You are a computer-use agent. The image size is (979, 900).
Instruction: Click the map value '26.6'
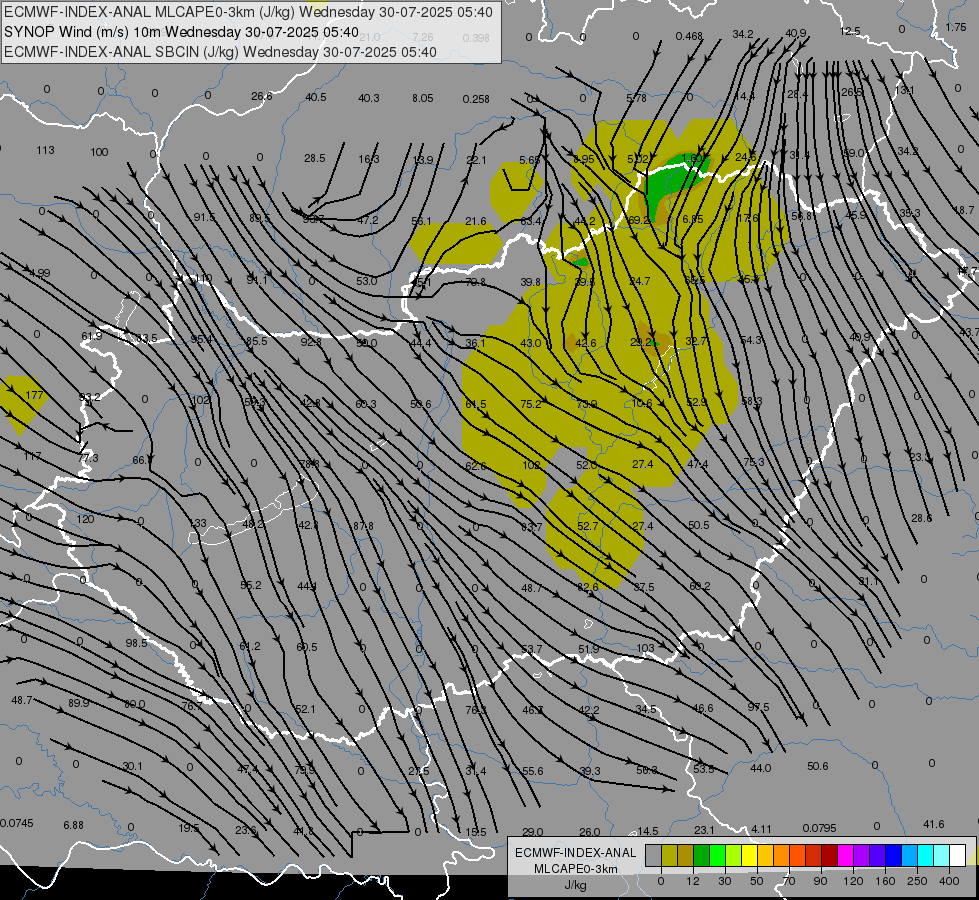click(x=262, y=96)
